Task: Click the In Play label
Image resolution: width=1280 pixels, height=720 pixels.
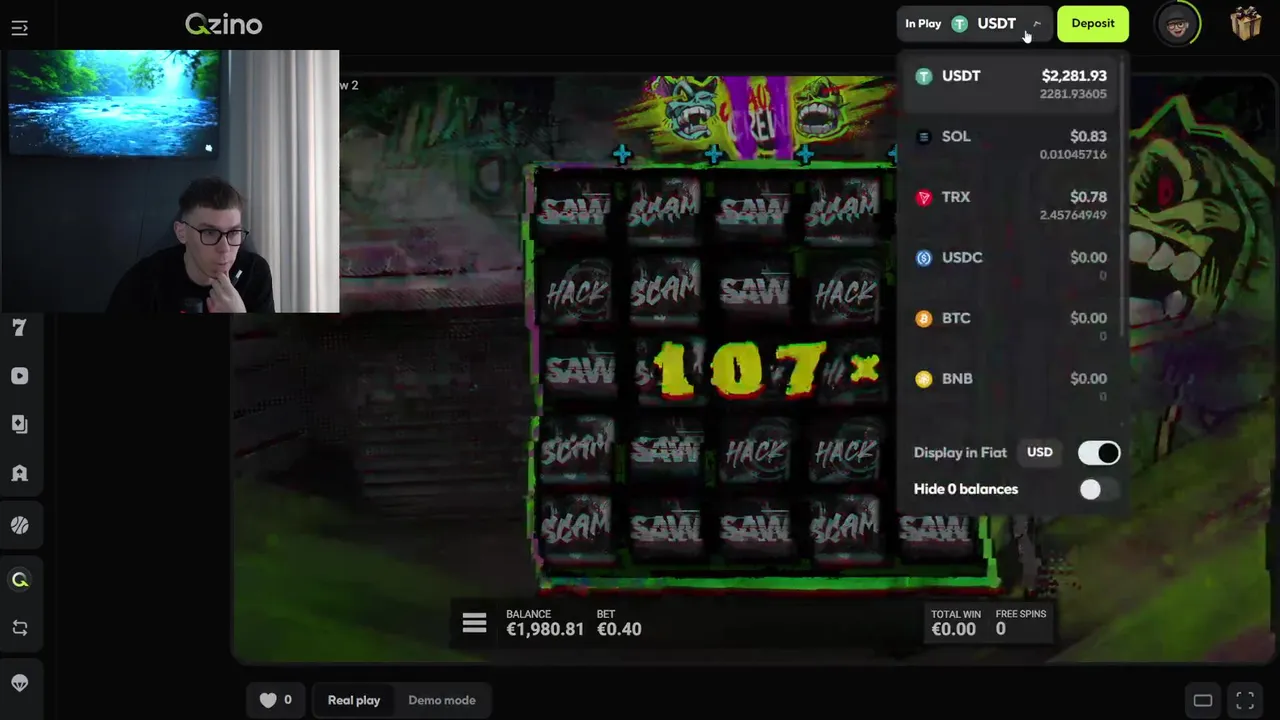Action: click(923, 24)
